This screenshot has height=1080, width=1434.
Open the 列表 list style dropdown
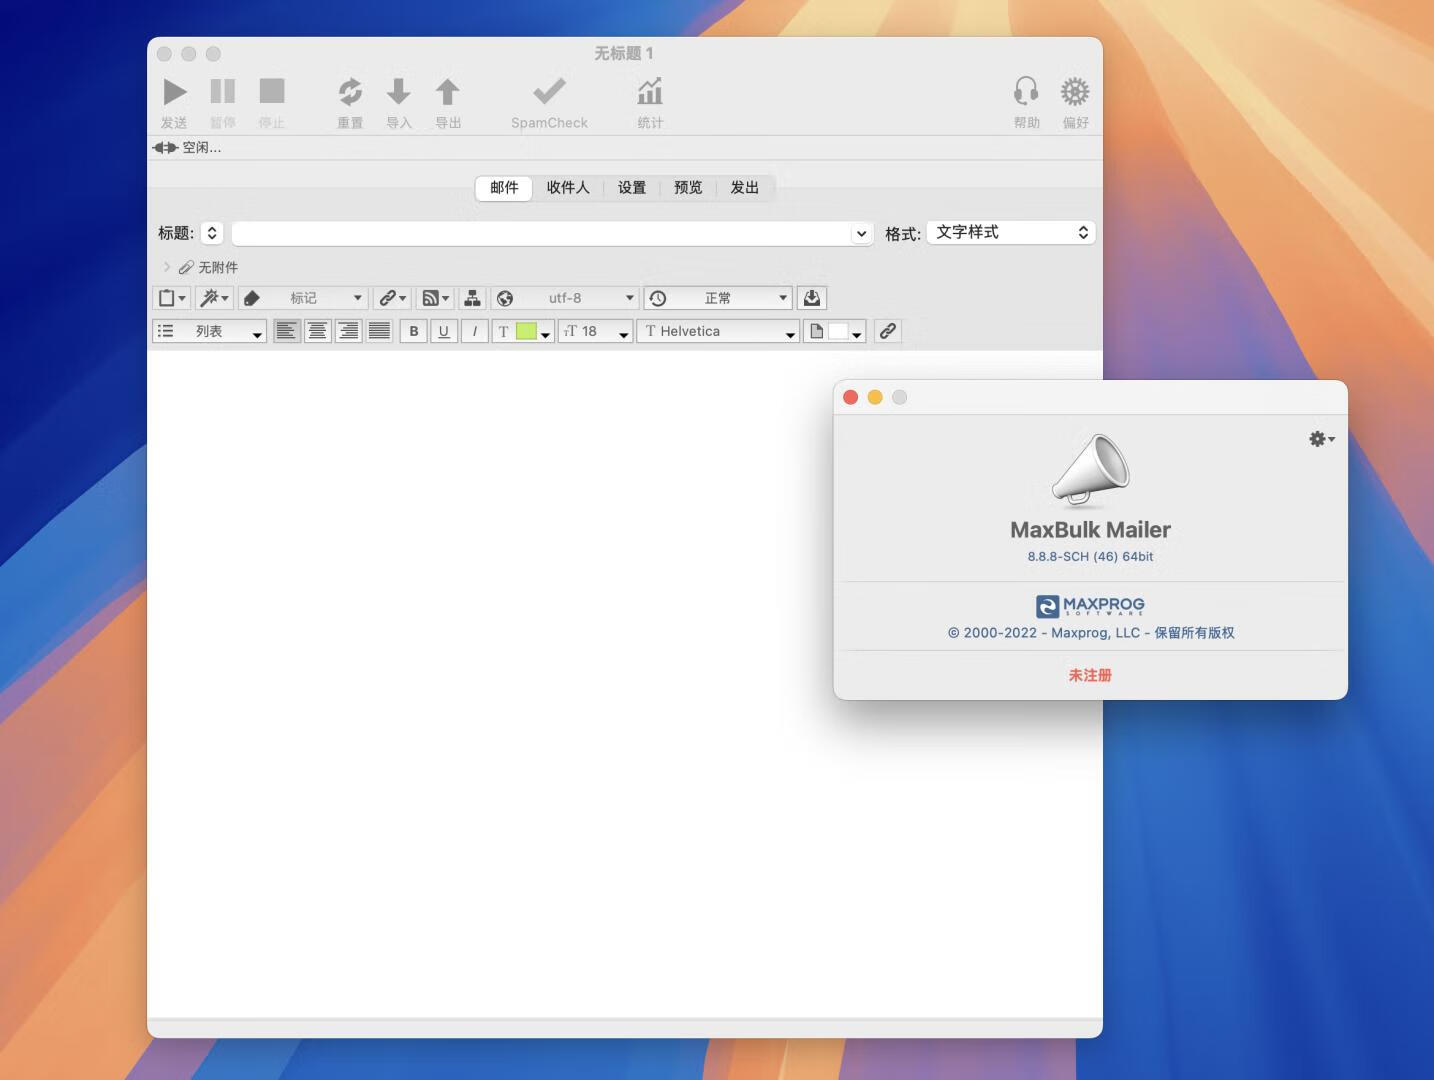[x=209, y=331]
